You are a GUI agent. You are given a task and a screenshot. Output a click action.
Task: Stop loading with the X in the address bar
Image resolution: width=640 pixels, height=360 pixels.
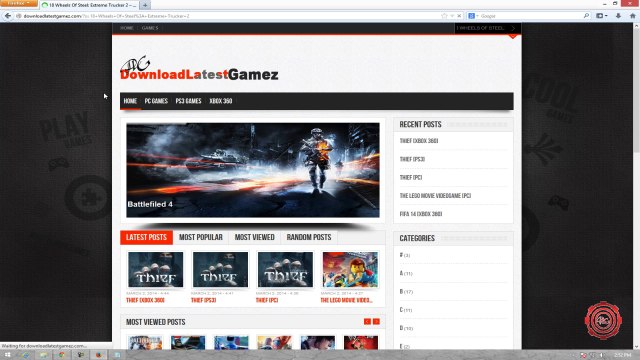(x=459, y=16)
